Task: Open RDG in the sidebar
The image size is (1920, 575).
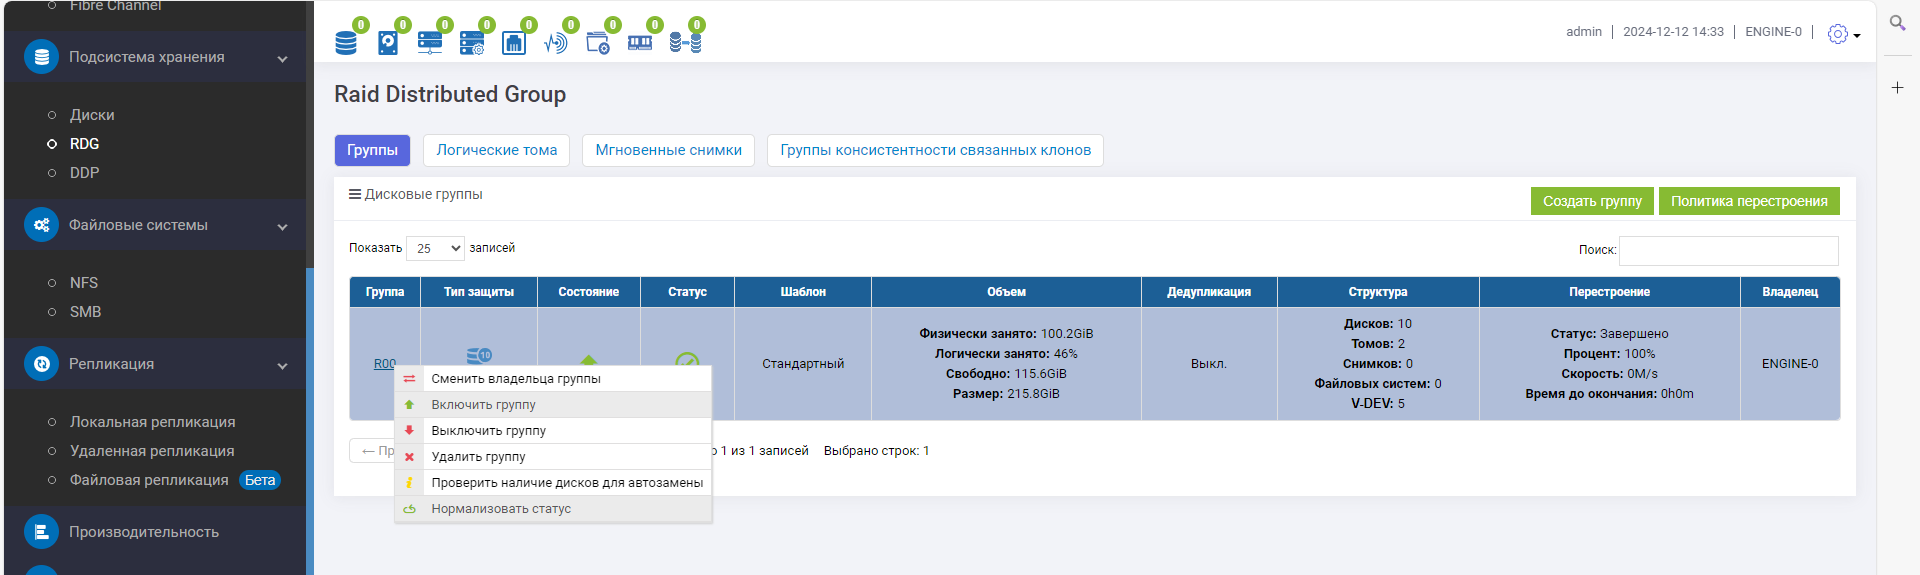Action: (x=84, y=144)
